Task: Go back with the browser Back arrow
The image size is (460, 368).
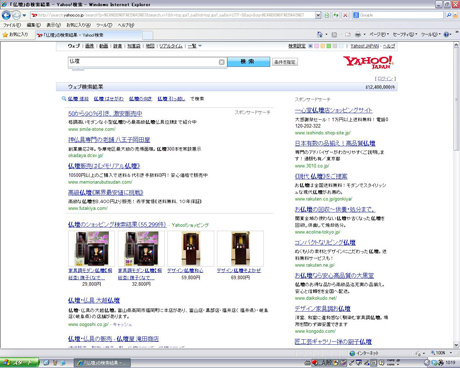Action: 6,15
